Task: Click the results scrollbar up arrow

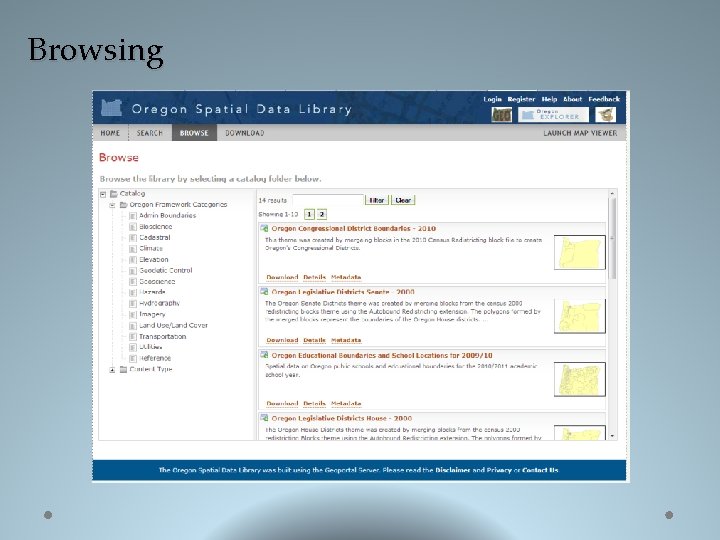Action: (x=612, y=194)
